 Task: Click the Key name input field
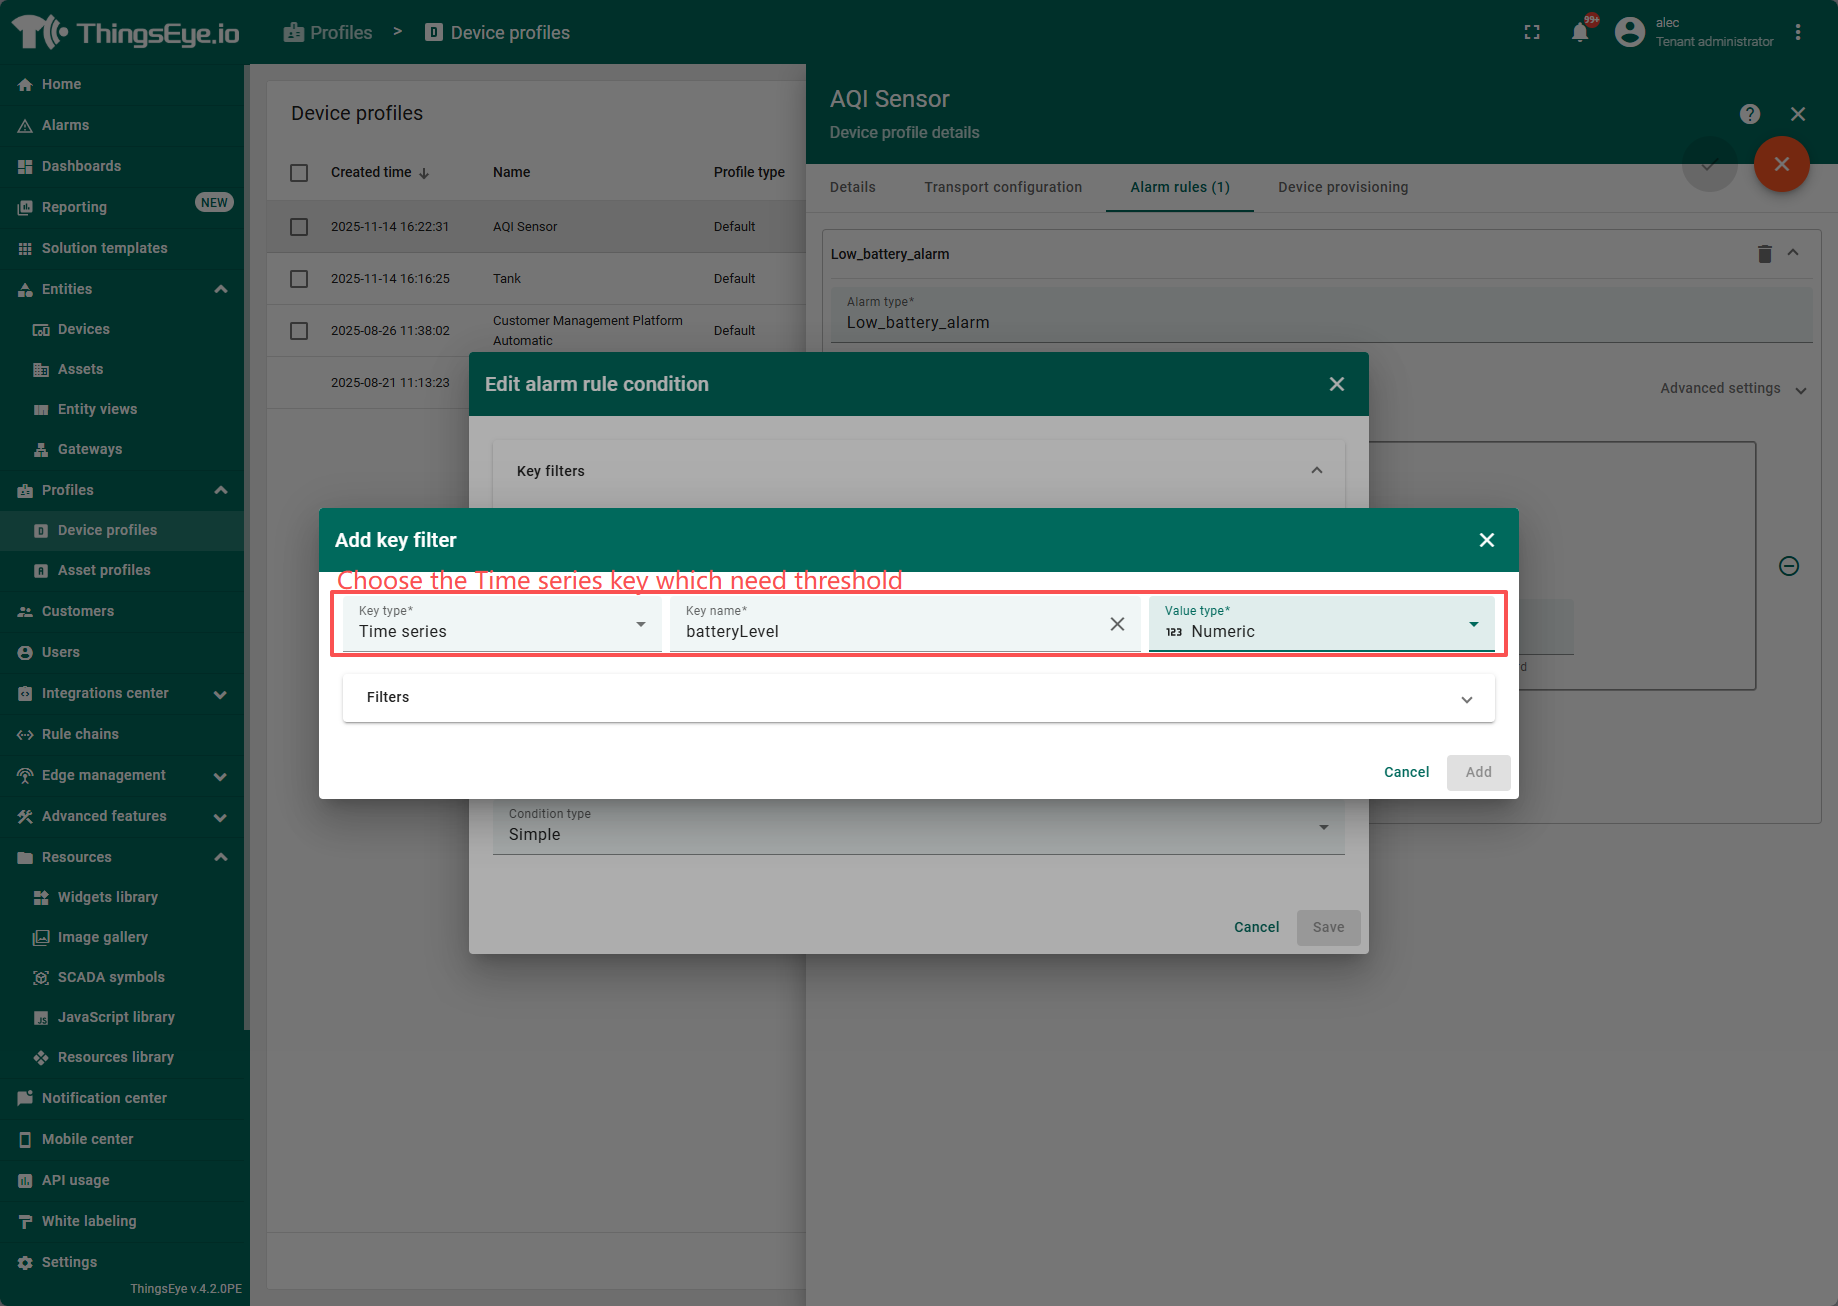pyautogui.click(x=890, y=631)
